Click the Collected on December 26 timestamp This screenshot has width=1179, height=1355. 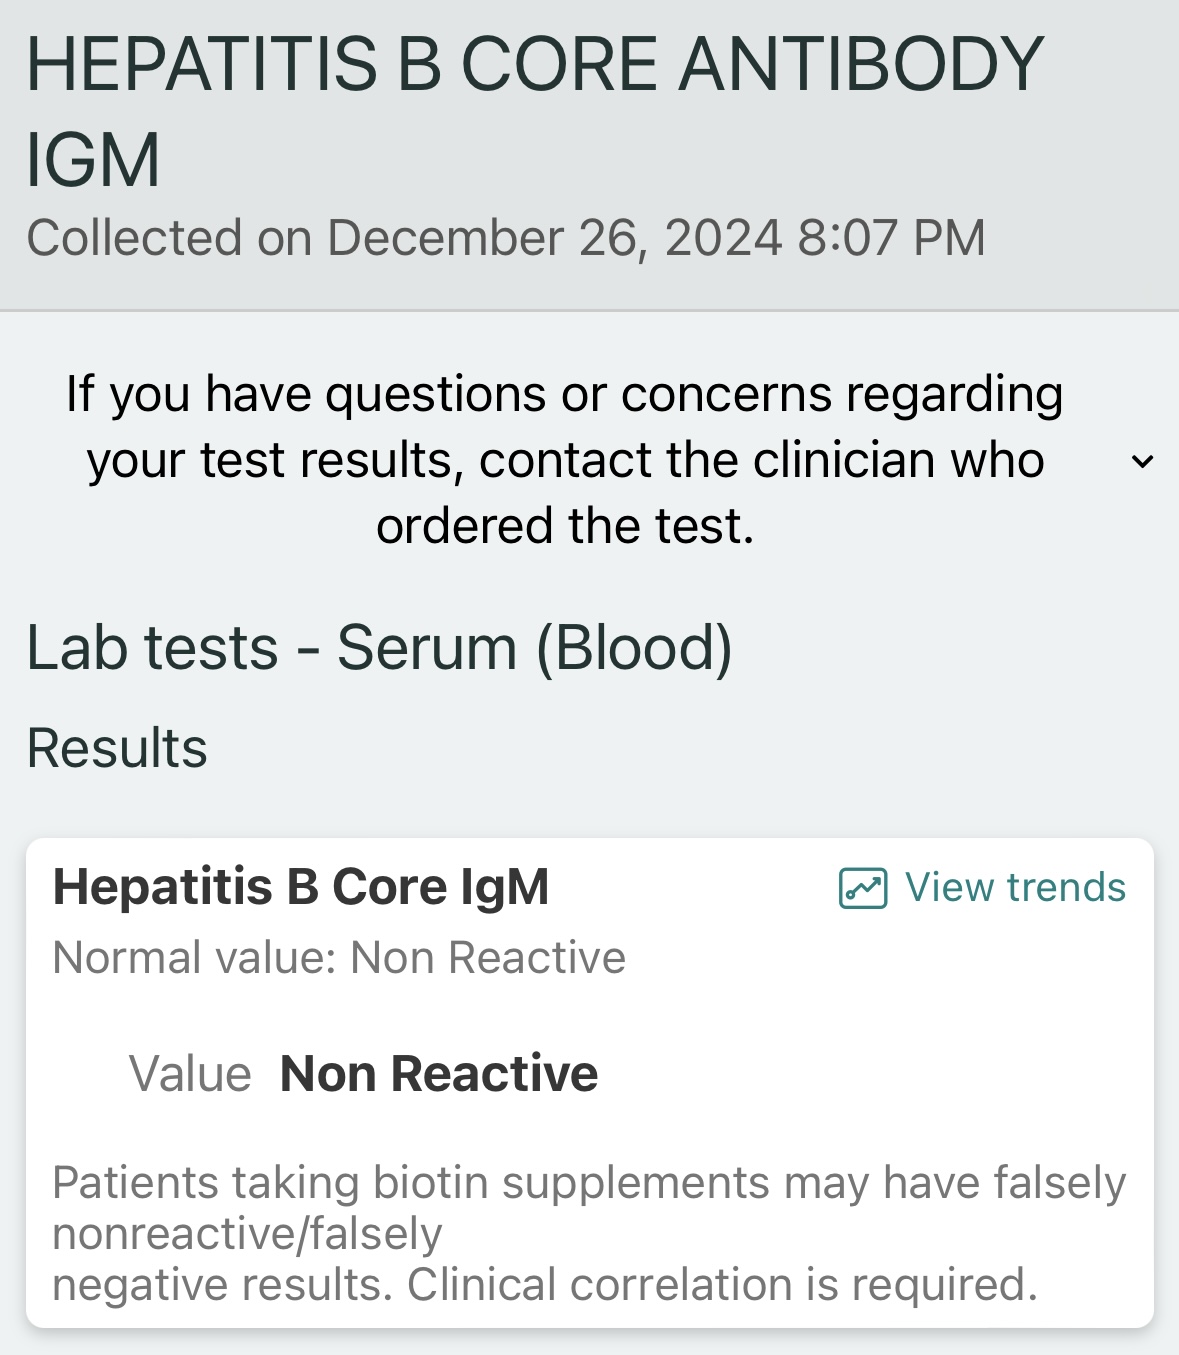pyautogui.click(x=506, y=238)
